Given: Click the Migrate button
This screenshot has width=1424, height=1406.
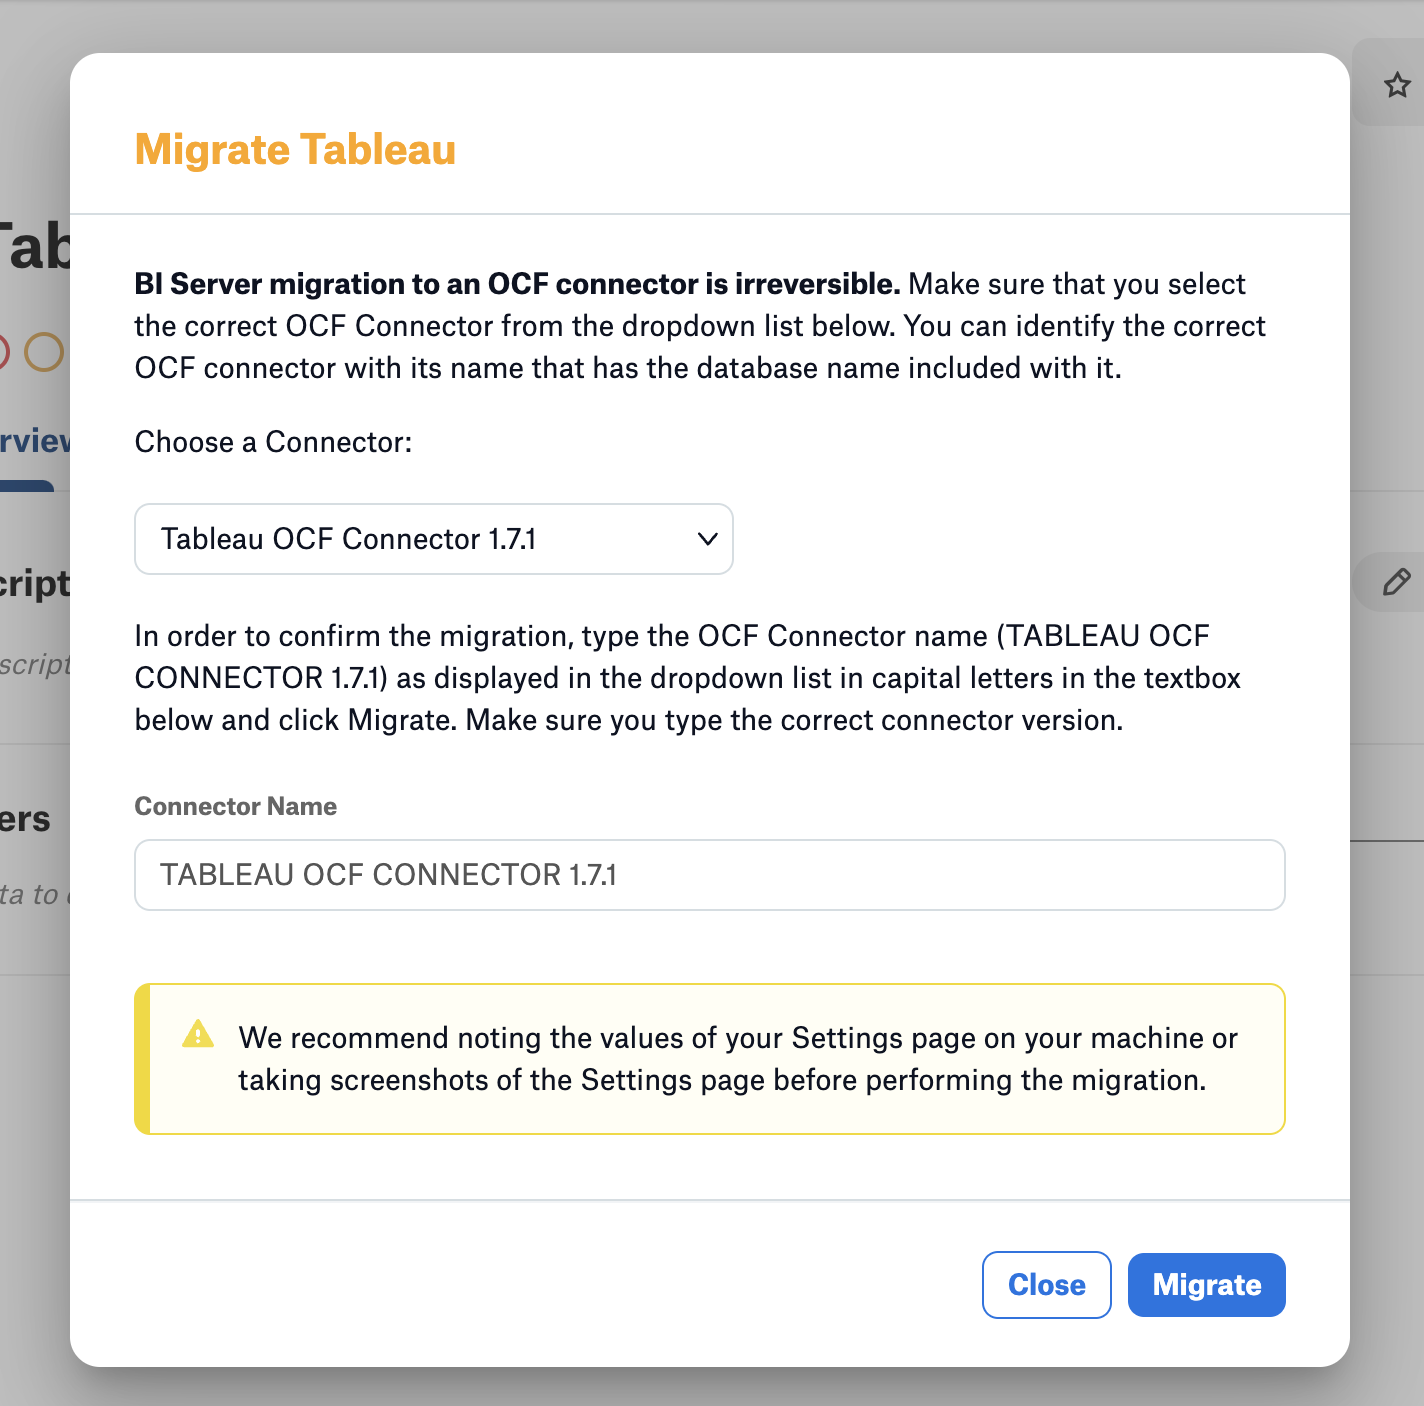Looking at the screenshot, I should coord(1207,1285).
